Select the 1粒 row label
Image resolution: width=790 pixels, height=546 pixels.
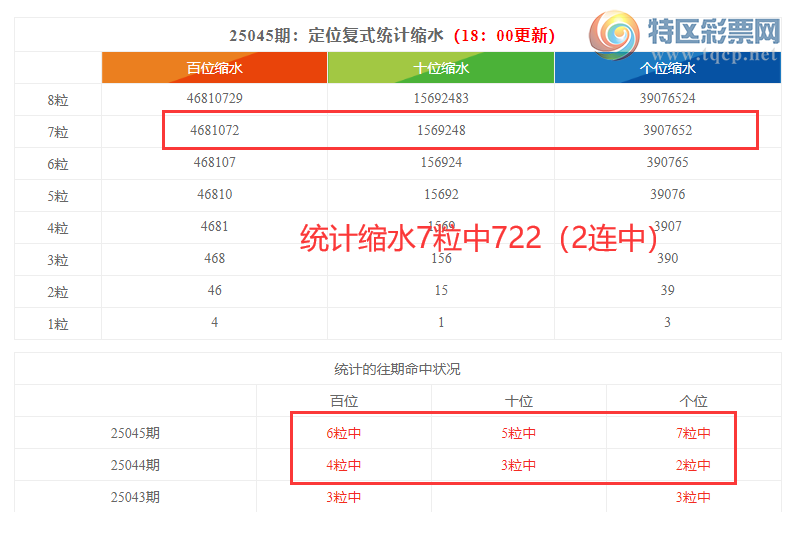click(58, 324)
